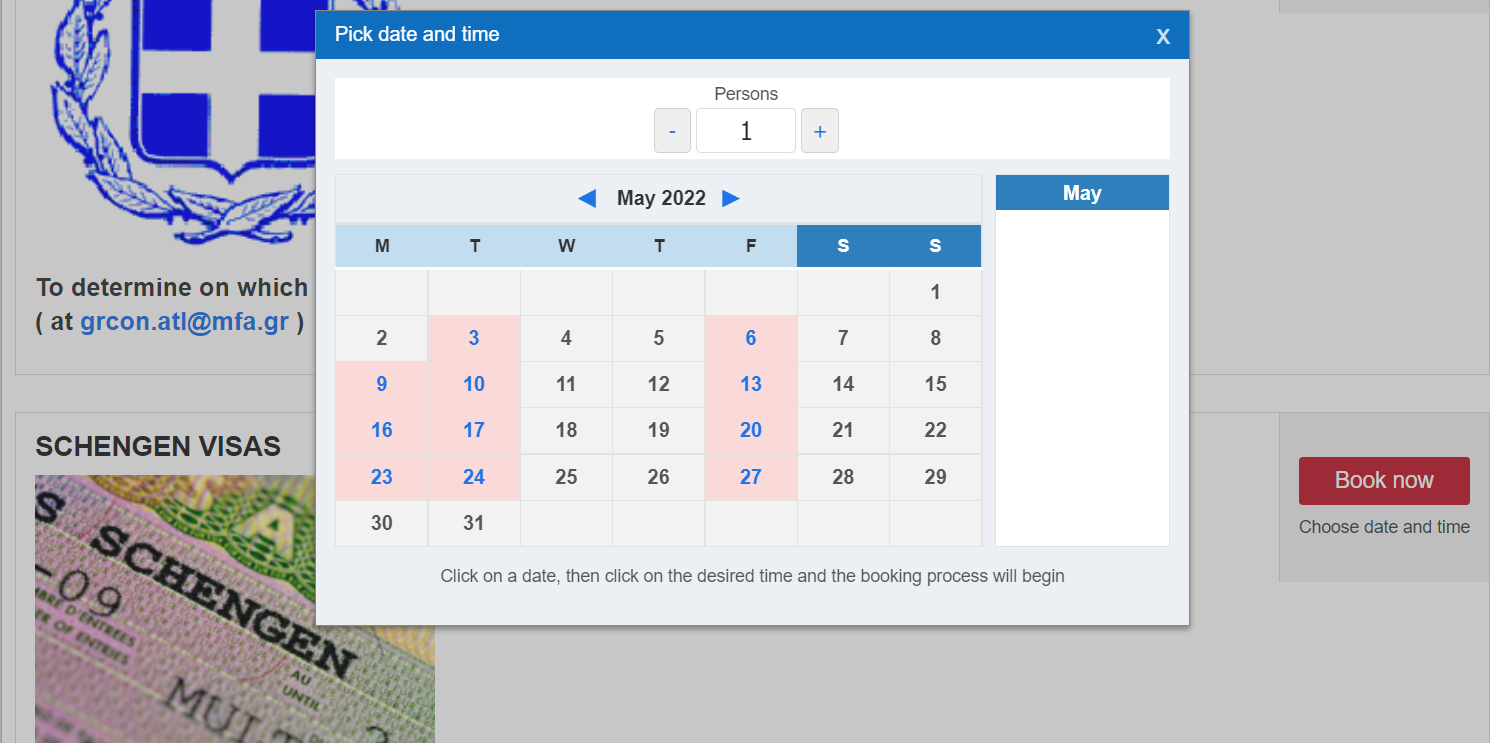Select Friday May 27
This screenshot has height=743, width=1490.
(x=751, y=477)
